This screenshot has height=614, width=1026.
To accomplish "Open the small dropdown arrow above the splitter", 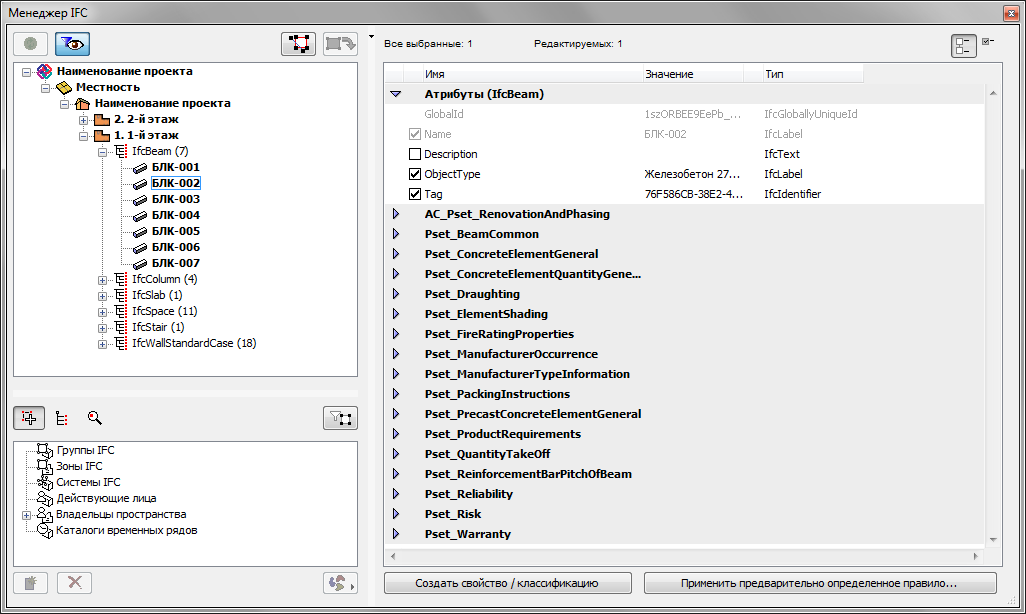I will (371, 37).
